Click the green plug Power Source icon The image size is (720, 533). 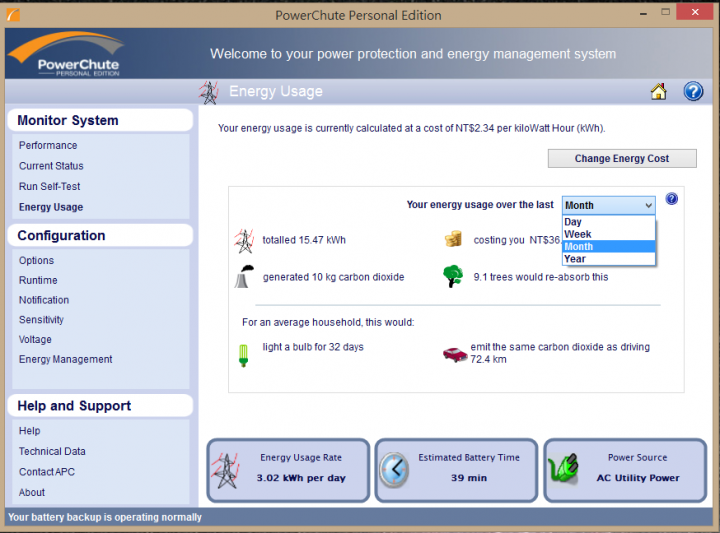point(563,468)
